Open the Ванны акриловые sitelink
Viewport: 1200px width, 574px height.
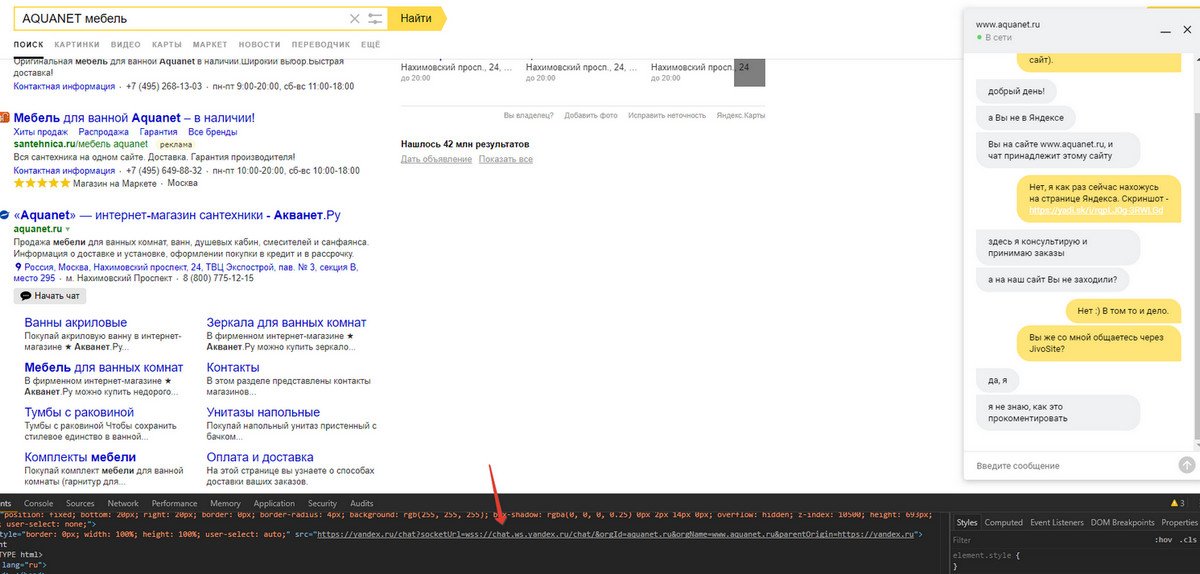click(76, 323)
